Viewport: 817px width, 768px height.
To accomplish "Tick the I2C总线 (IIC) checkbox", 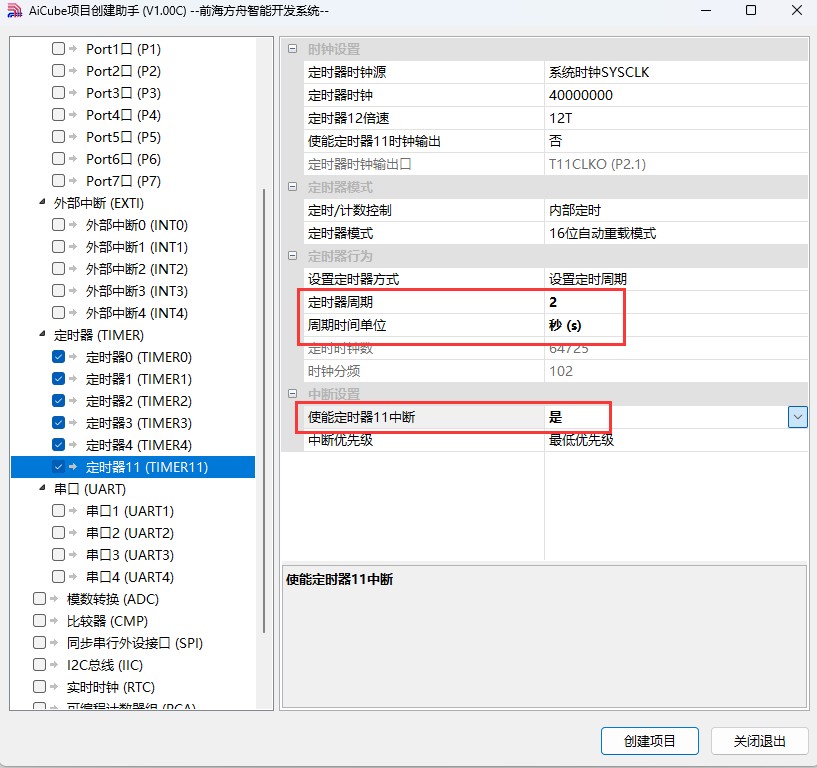I will (x=39, y=665).
